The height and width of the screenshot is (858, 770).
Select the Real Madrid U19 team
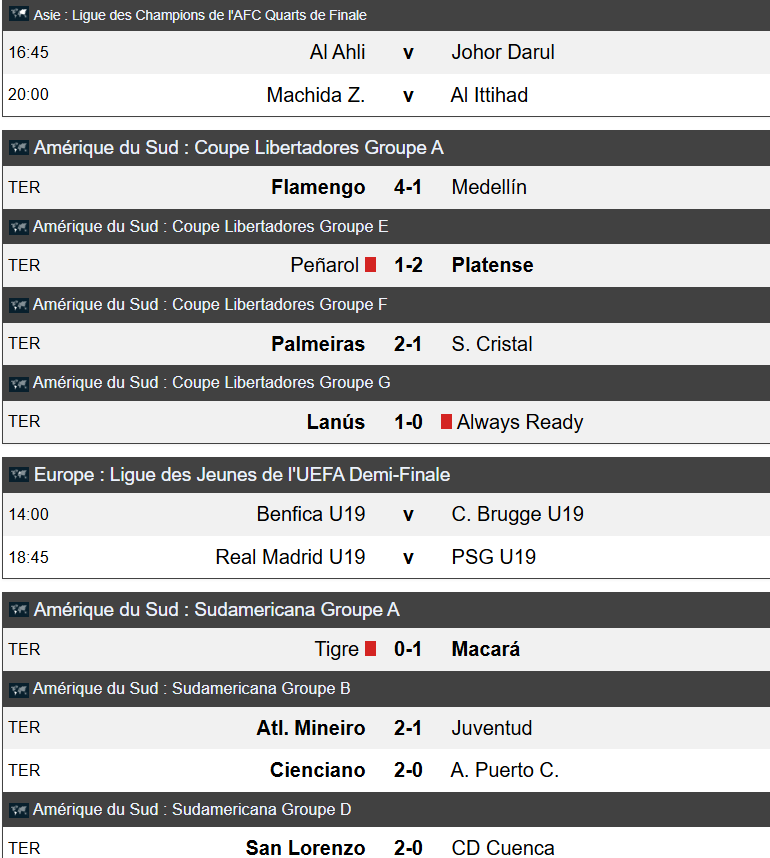(290, 557)
